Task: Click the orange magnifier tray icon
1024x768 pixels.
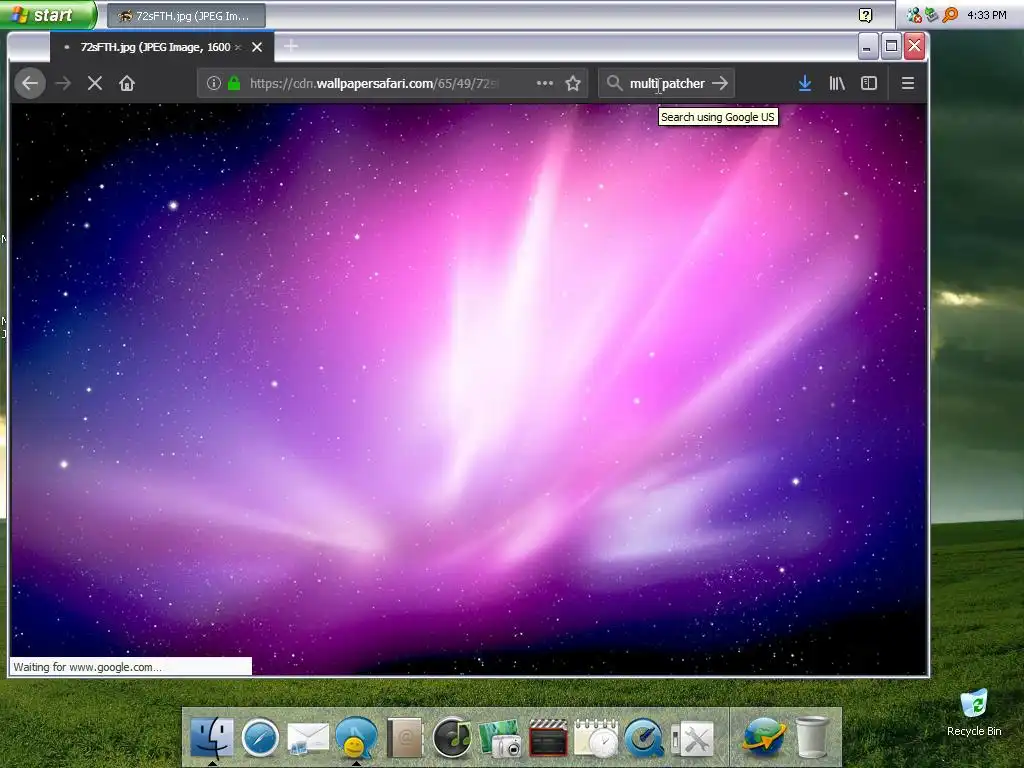Action: pos(950,14)
